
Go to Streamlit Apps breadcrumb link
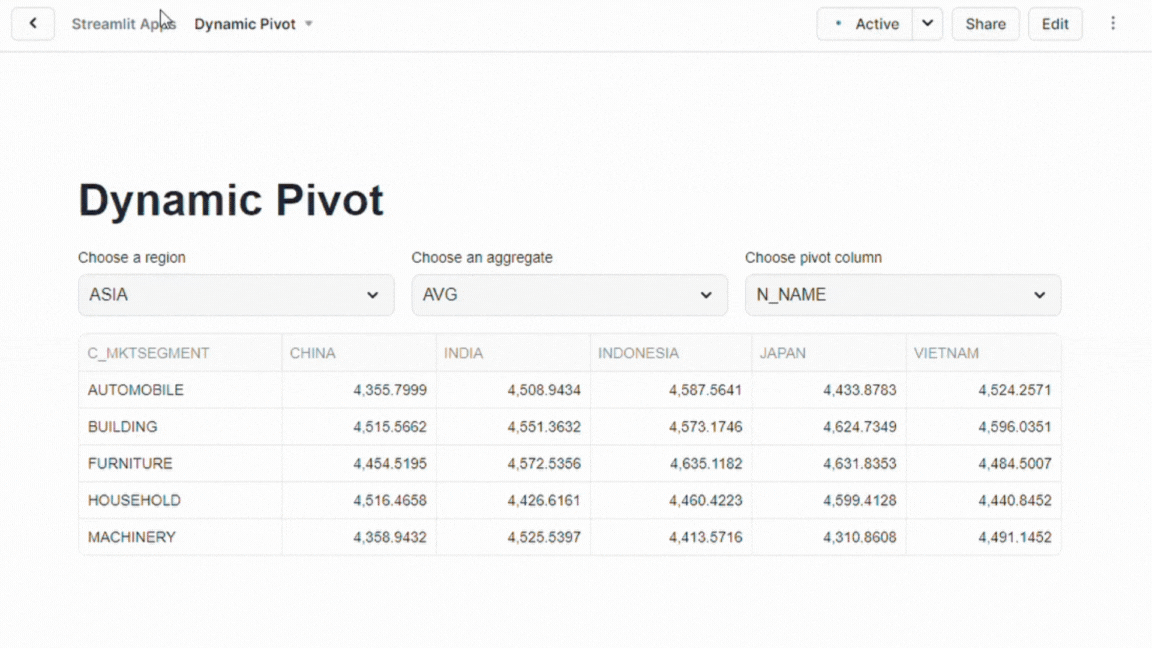point(123,24)
